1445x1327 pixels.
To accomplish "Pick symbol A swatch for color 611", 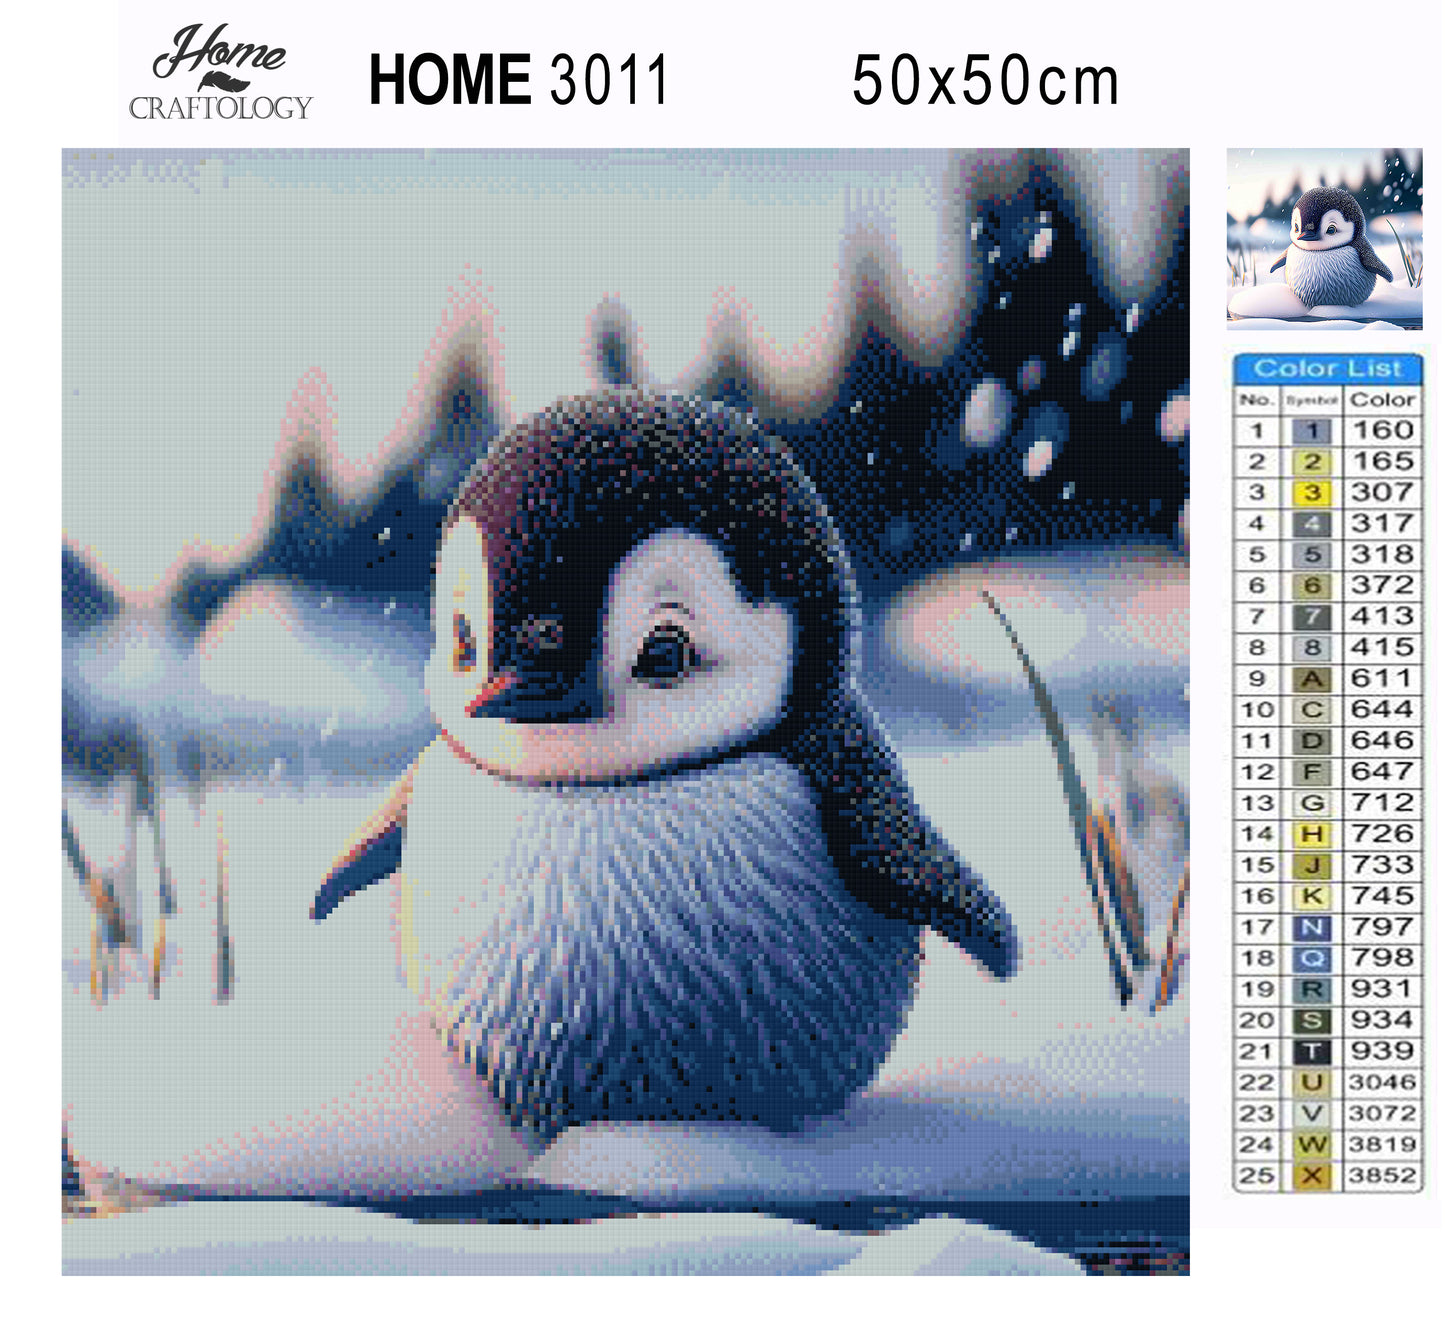I will [x=1312, y=679].
